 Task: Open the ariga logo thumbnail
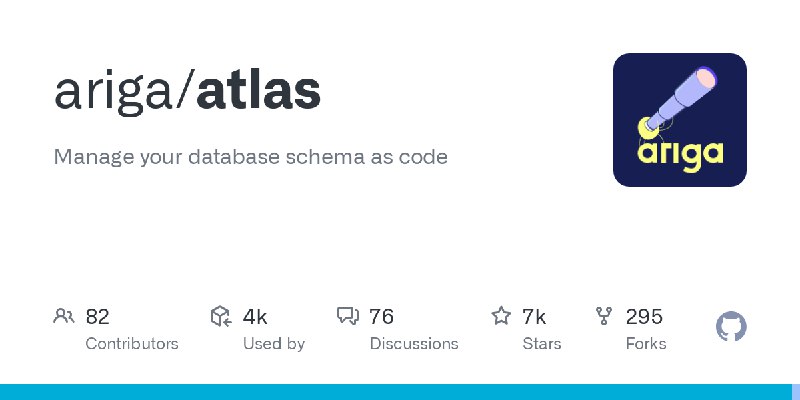[x=680, y=120]
